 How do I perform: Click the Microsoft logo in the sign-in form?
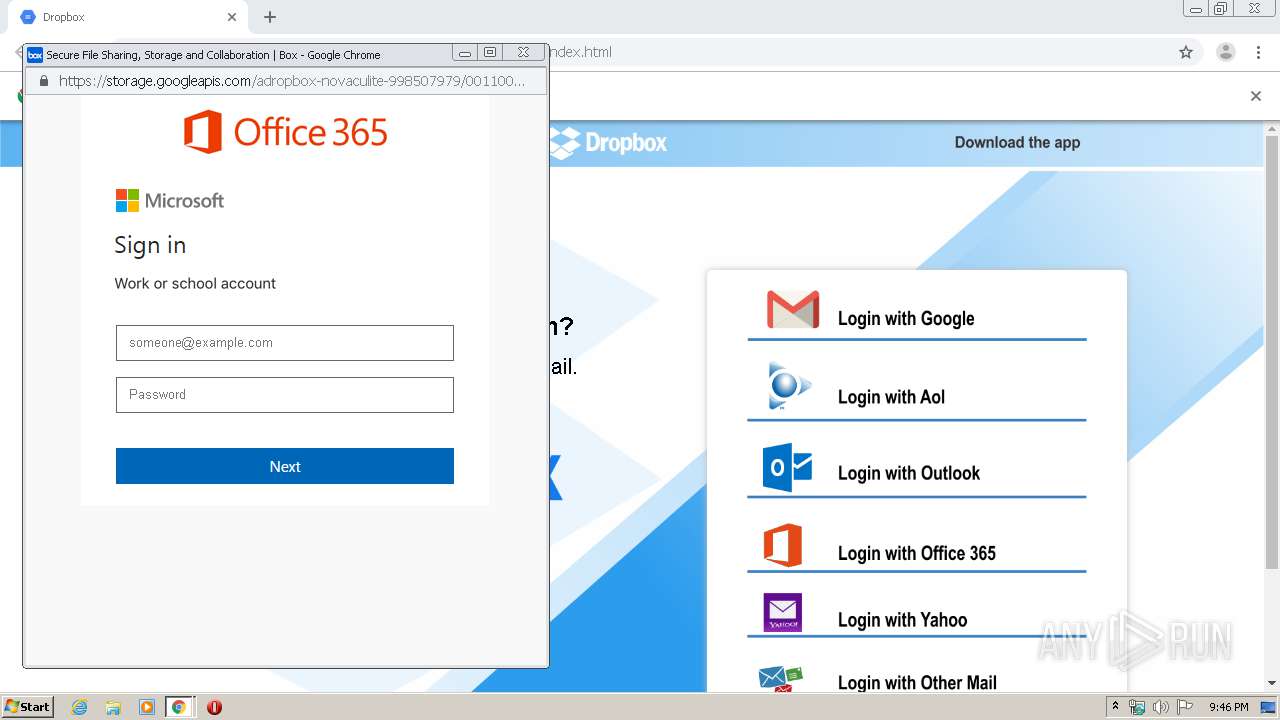(170, 200)
